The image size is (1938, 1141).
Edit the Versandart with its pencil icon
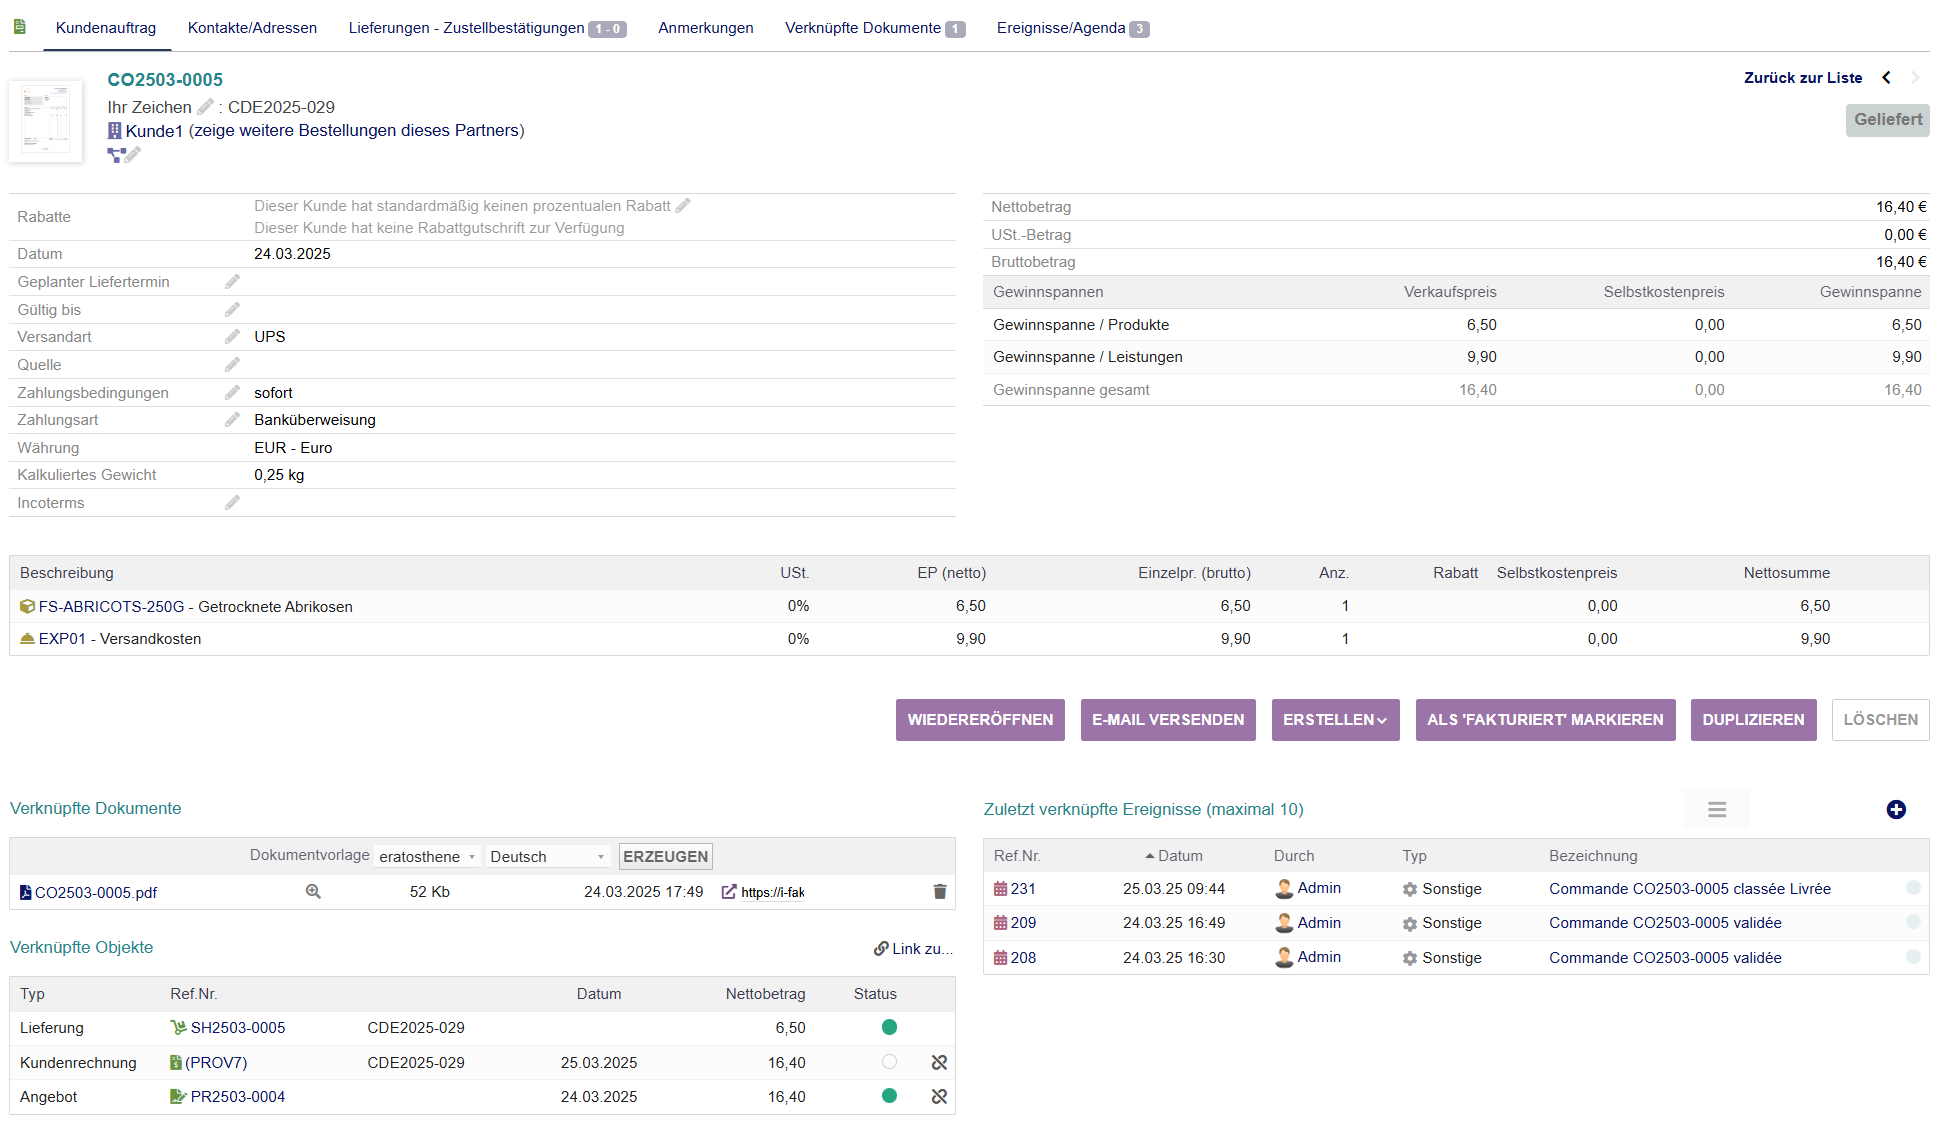tap(232, 337)
